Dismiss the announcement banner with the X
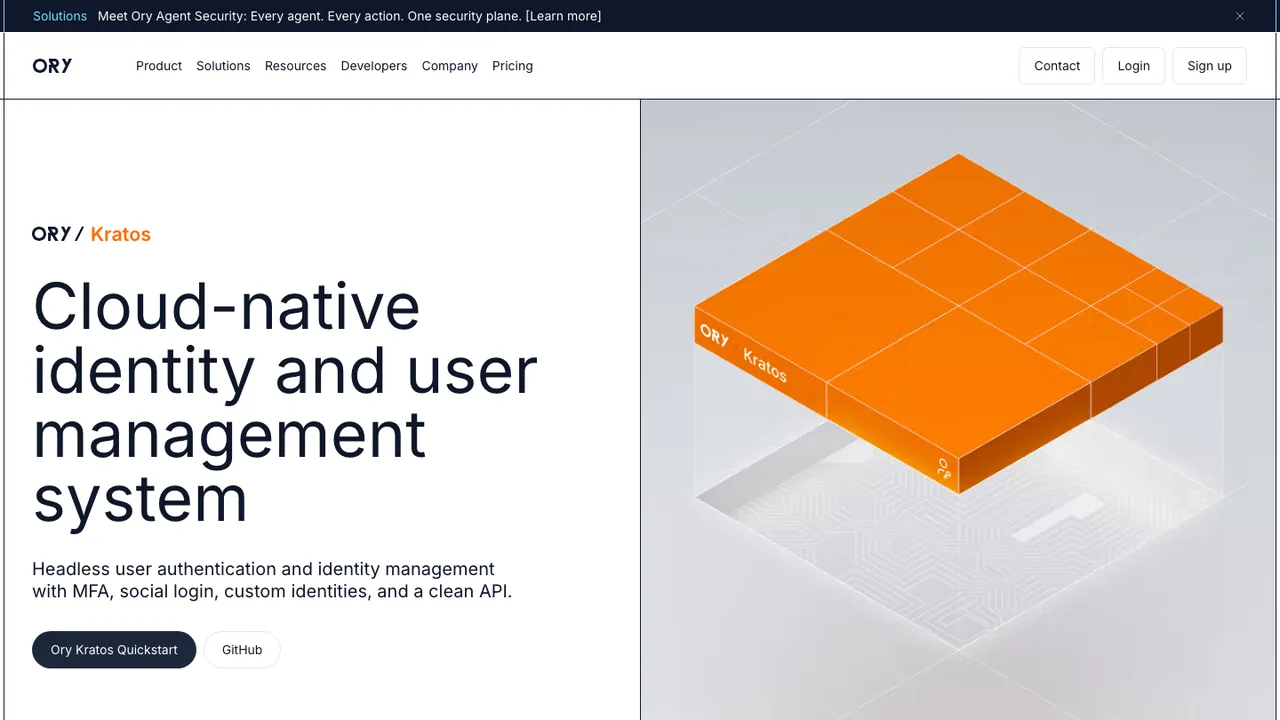1280x720 pixels. (1240, 16)
